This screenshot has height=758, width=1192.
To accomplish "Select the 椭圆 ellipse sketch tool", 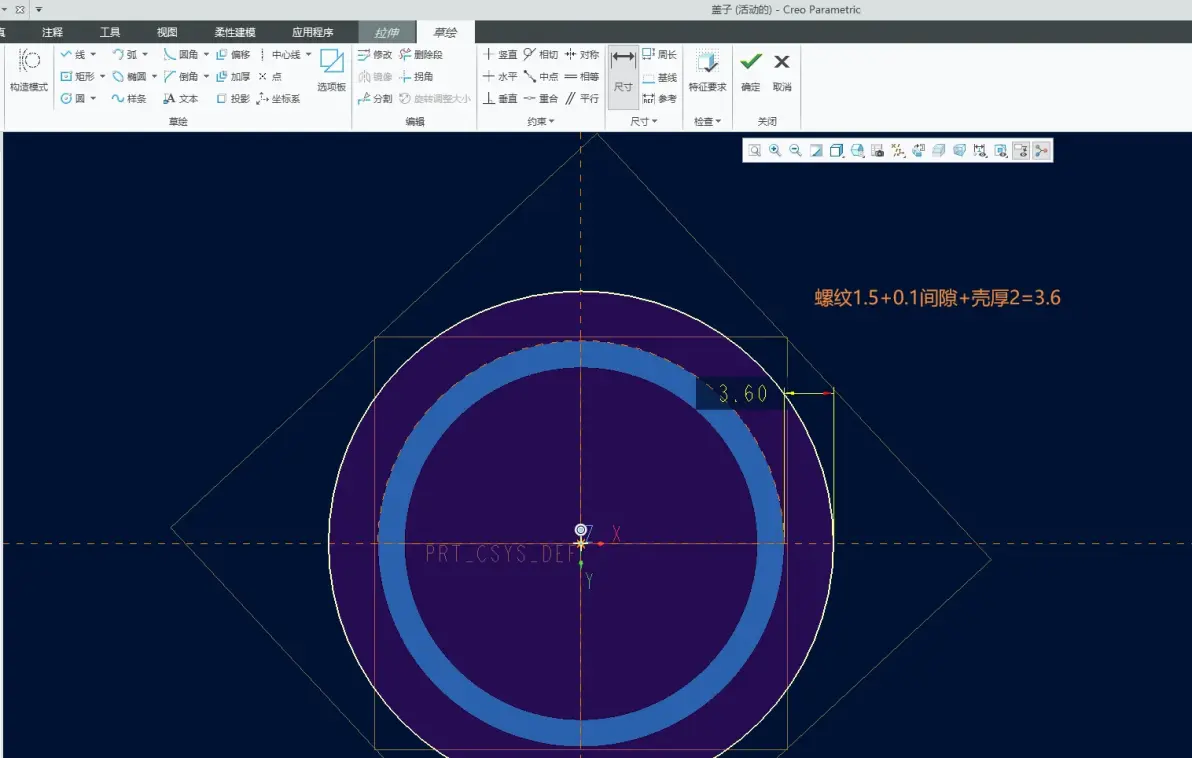I will click(x=129, y=76).
